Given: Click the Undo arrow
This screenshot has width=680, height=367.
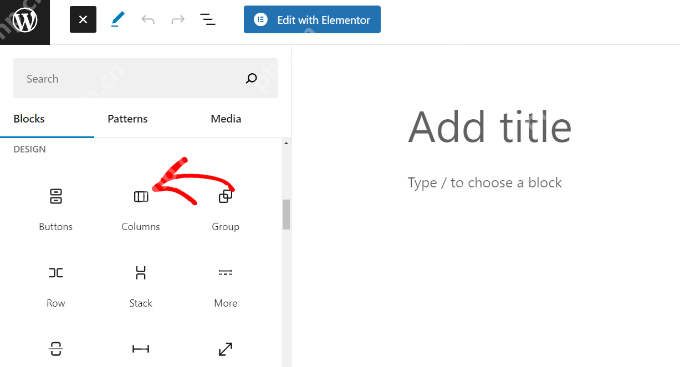Looking at the screenshot, I should tap(148, 20).
